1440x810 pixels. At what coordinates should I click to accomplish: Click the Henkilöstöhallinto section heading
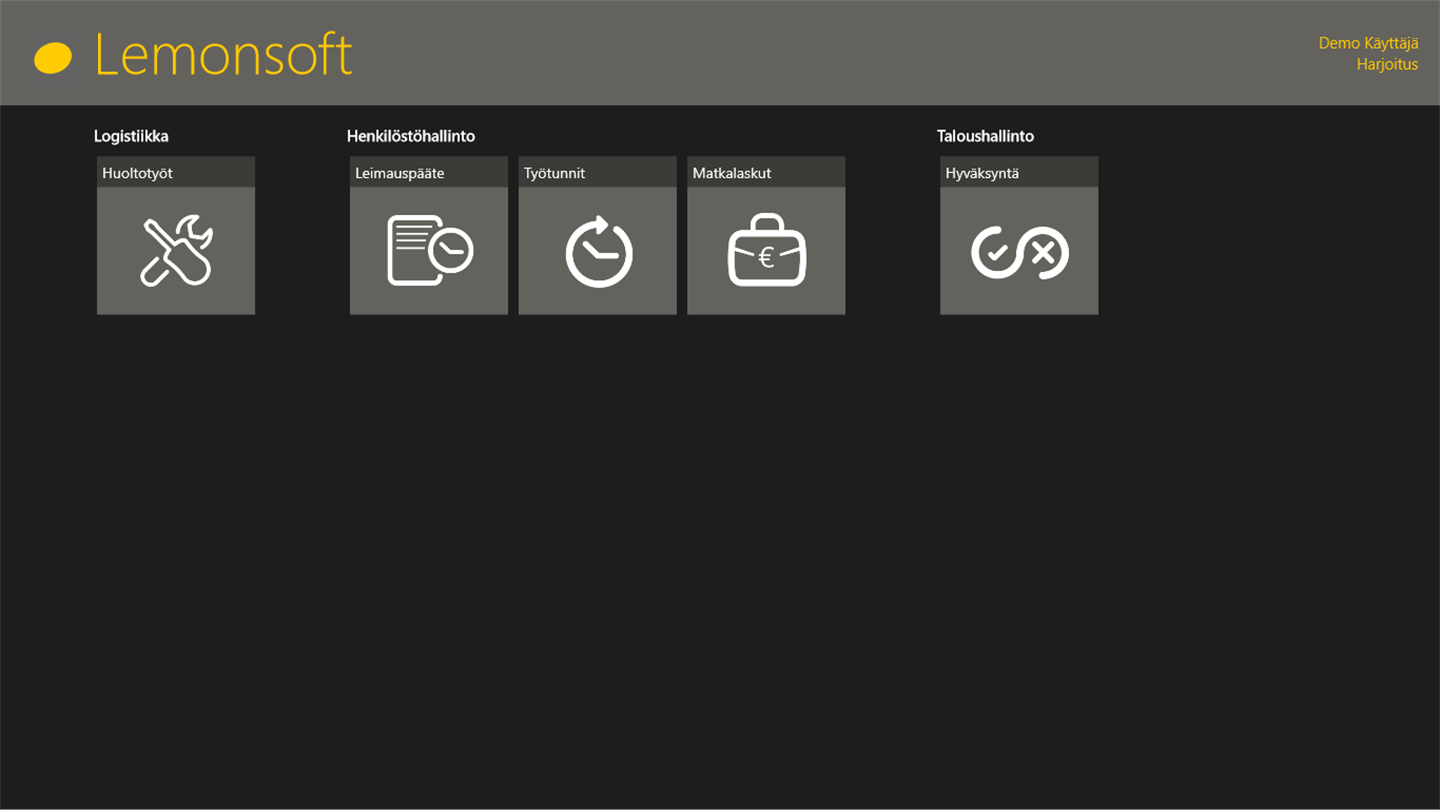tap(411, 136)
